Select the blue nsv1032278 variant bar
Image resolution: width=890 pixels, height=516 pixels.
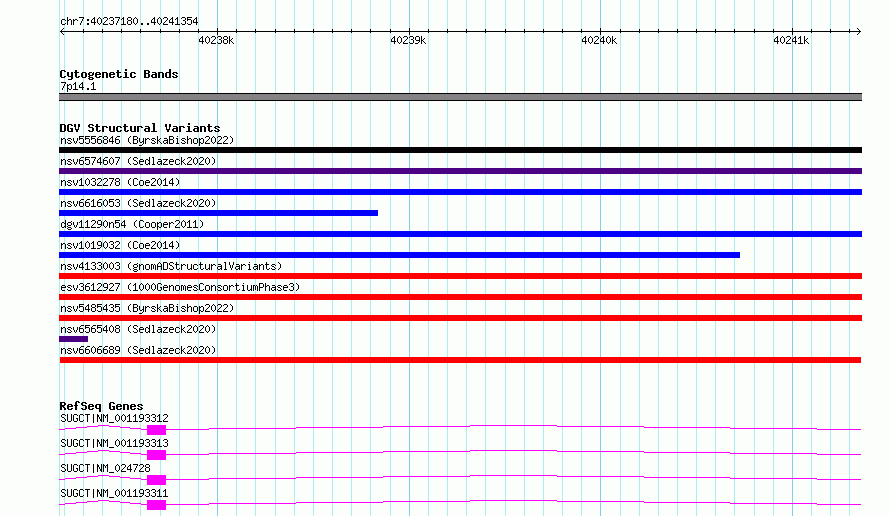460,192
